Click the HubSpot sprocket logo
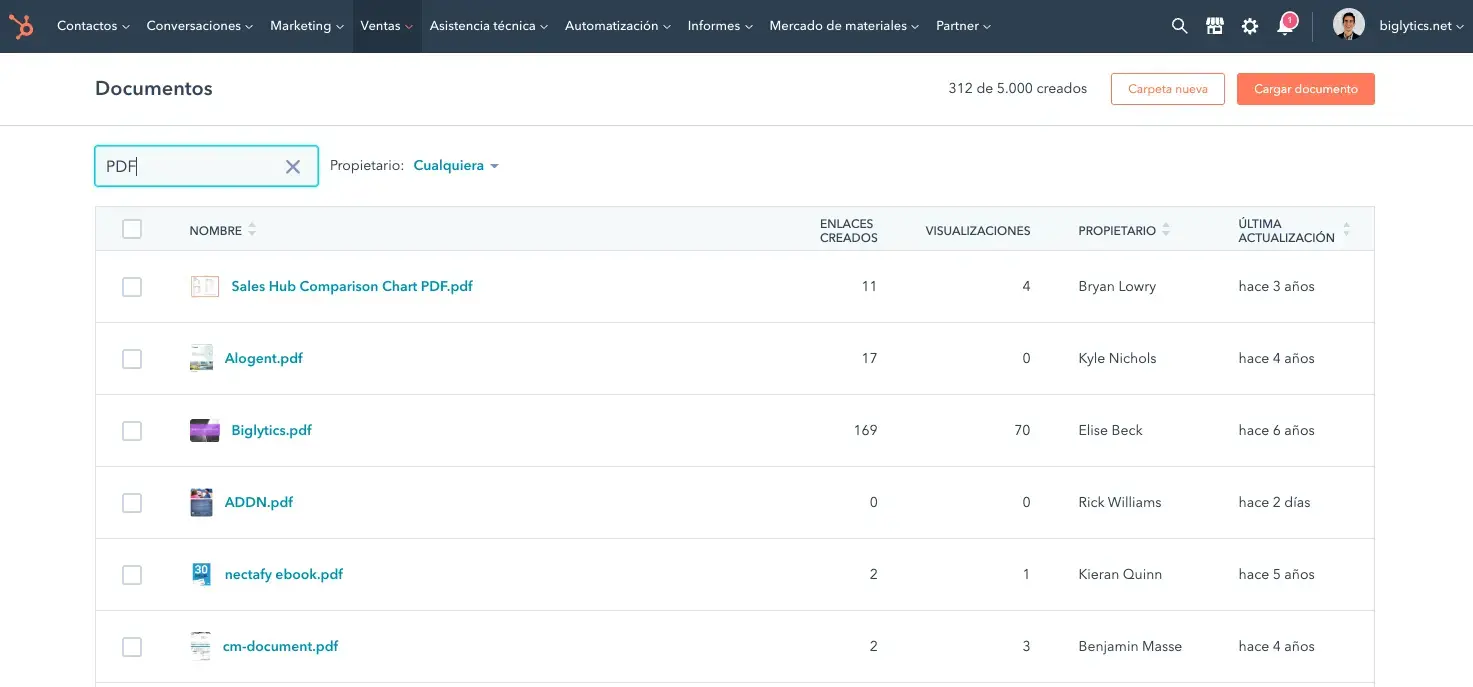The width and height of the screenshot is (1473, 687). pyautogui.click(x=21, y=26)
